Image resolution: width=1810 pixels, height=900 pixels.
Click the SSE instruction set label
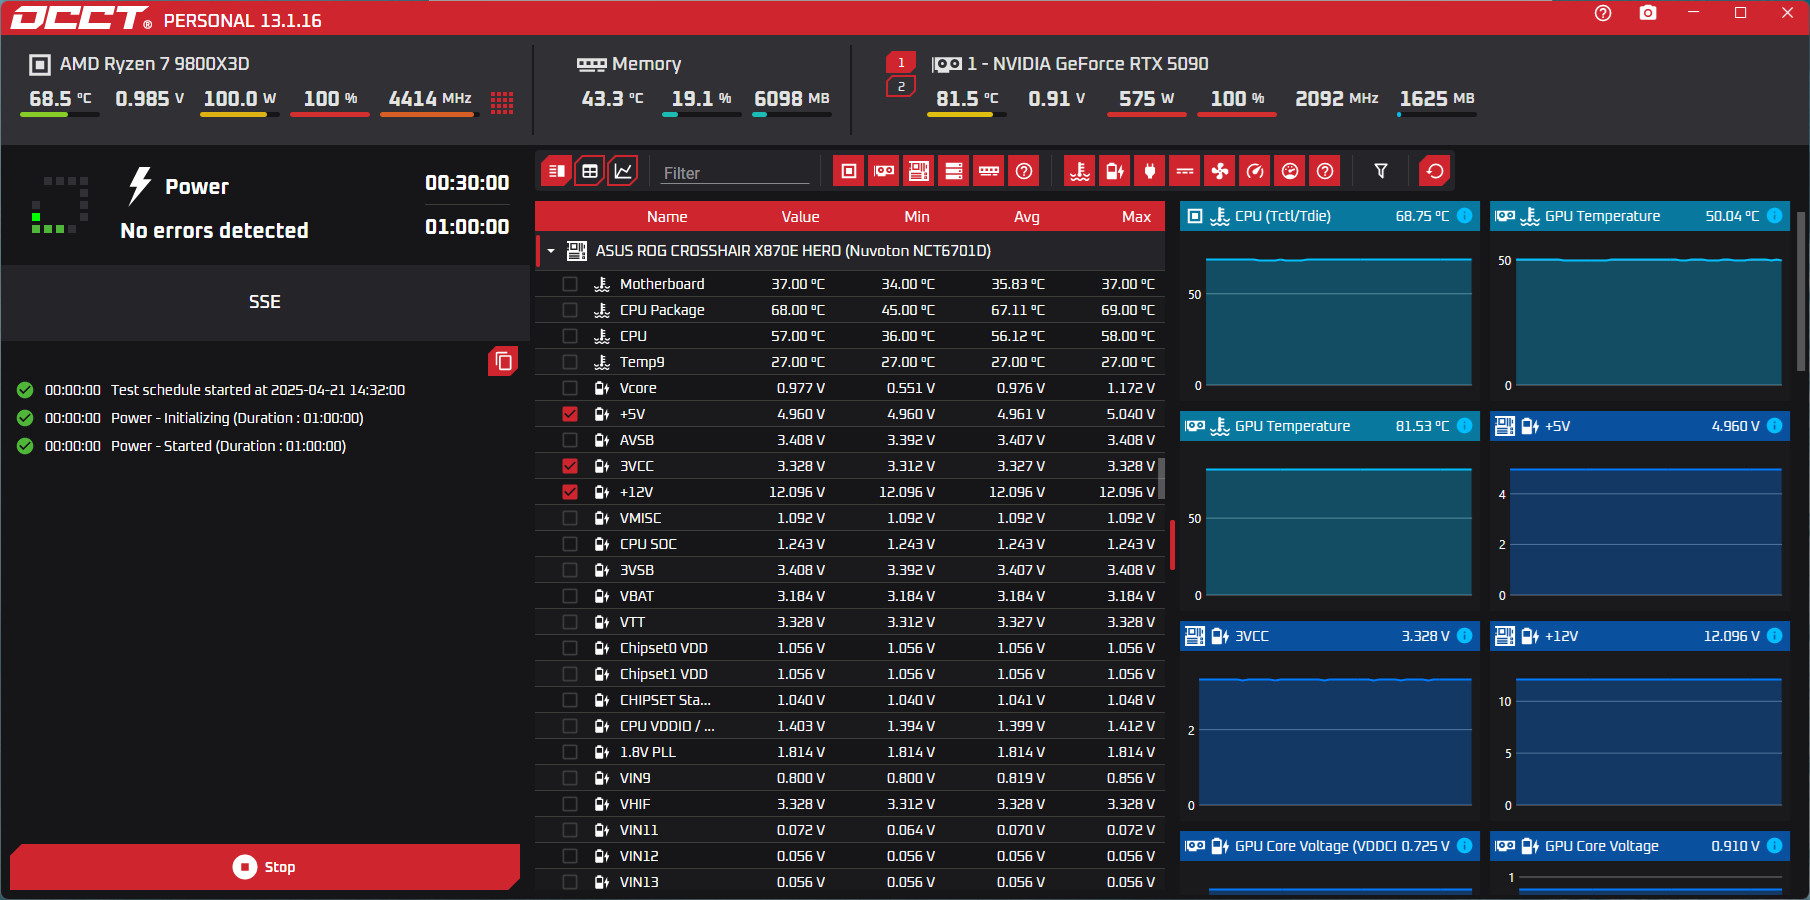(265, 302)
